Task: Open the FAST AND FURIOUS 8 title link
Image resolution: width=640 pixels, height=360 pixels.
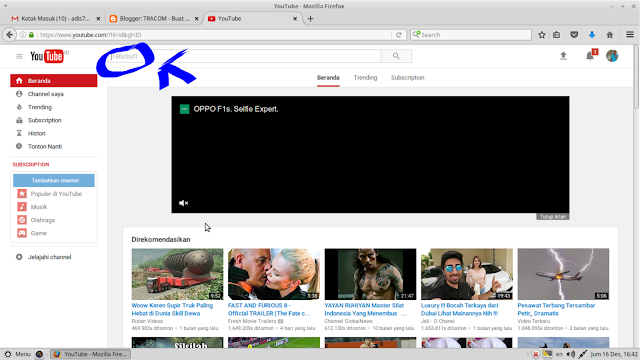Action: [269, 309]
